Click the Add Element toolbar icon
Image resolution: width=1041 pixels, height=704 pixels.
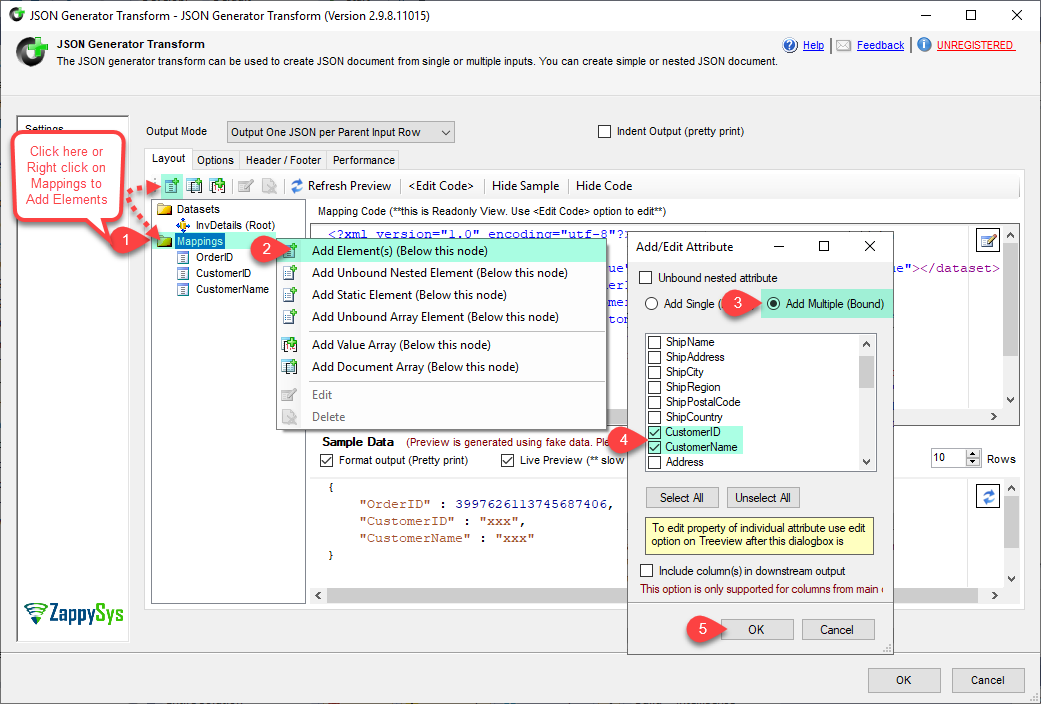(171, 186)
